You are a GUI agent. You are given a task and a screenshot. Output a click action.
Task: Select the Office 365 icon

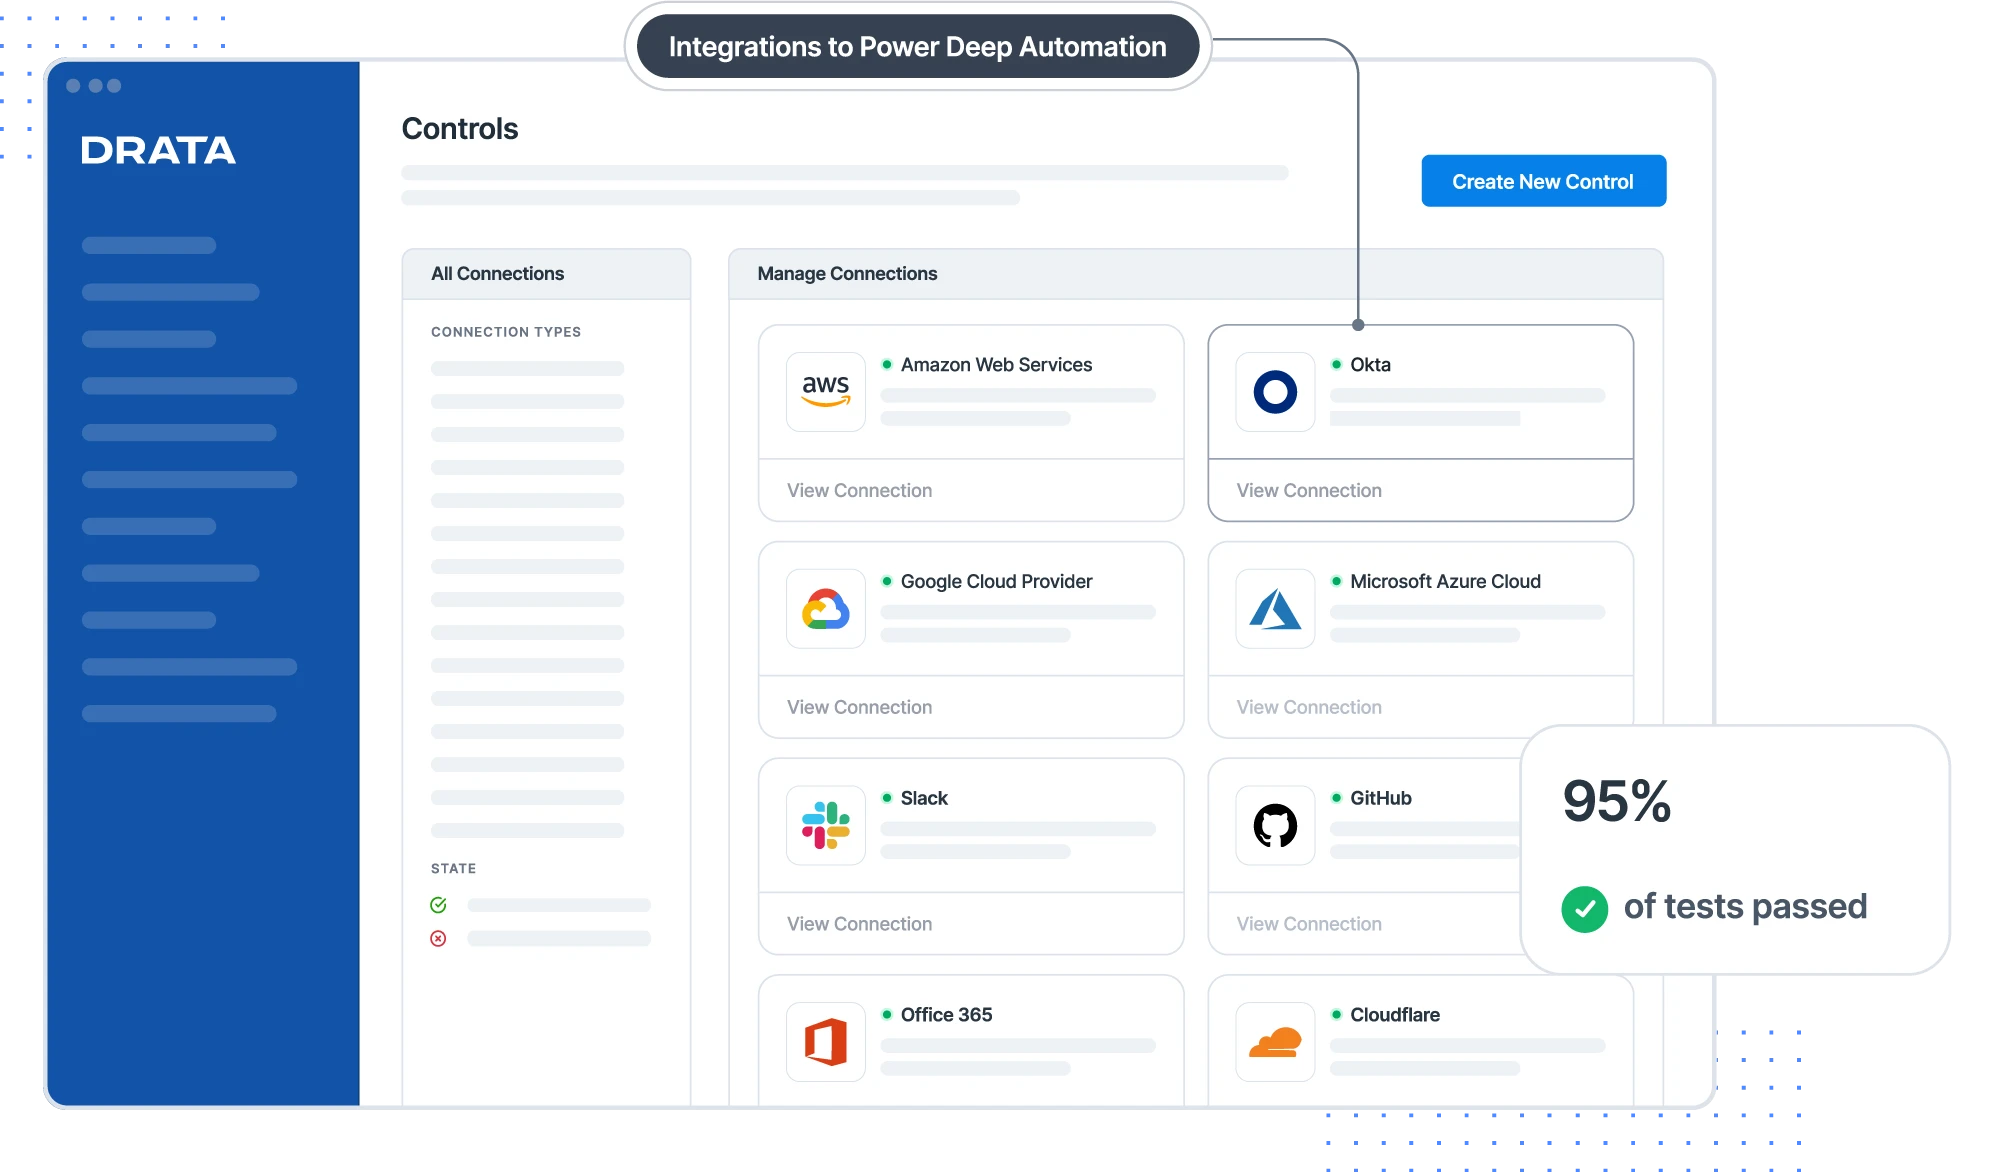click(825, 1041)
